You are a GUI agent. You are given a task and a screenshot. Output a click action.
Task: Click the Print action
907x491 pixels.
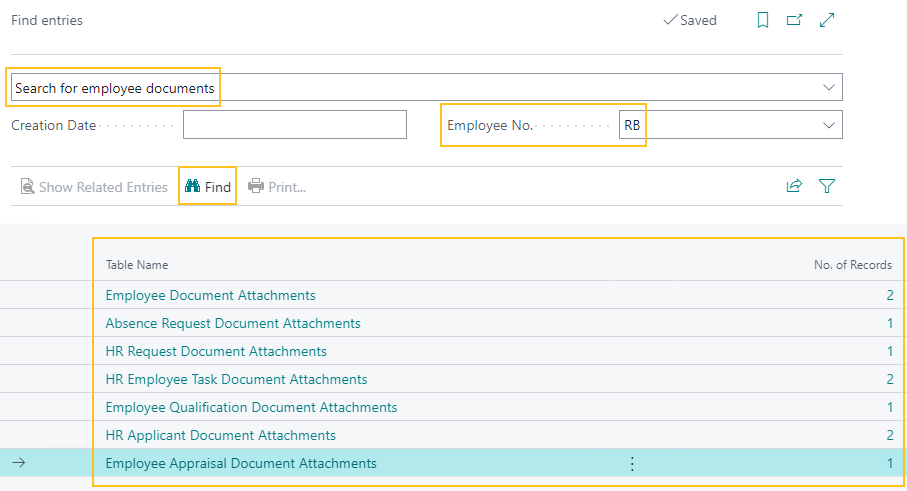pos(277,187)
